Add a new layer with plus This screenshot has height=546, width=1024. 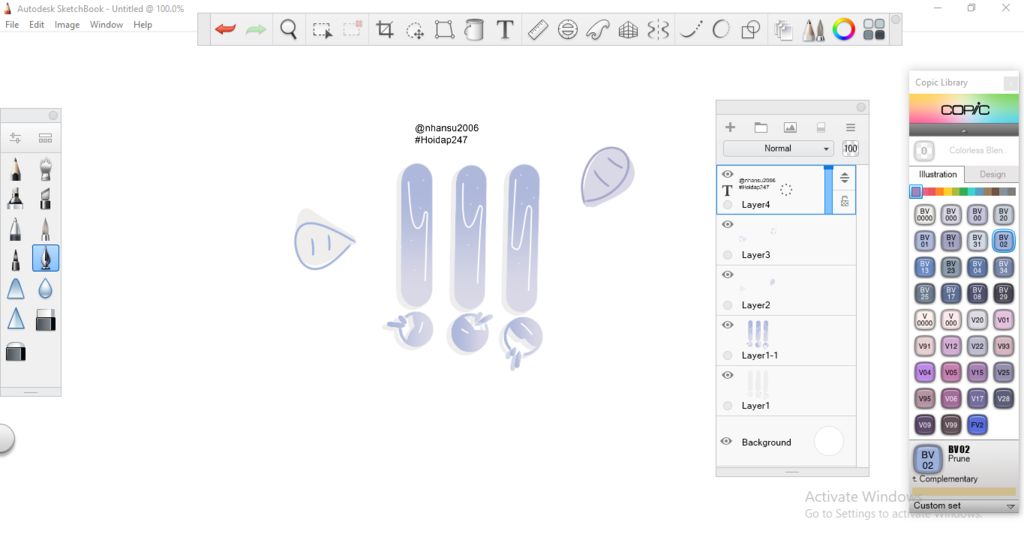pos(730,127)
